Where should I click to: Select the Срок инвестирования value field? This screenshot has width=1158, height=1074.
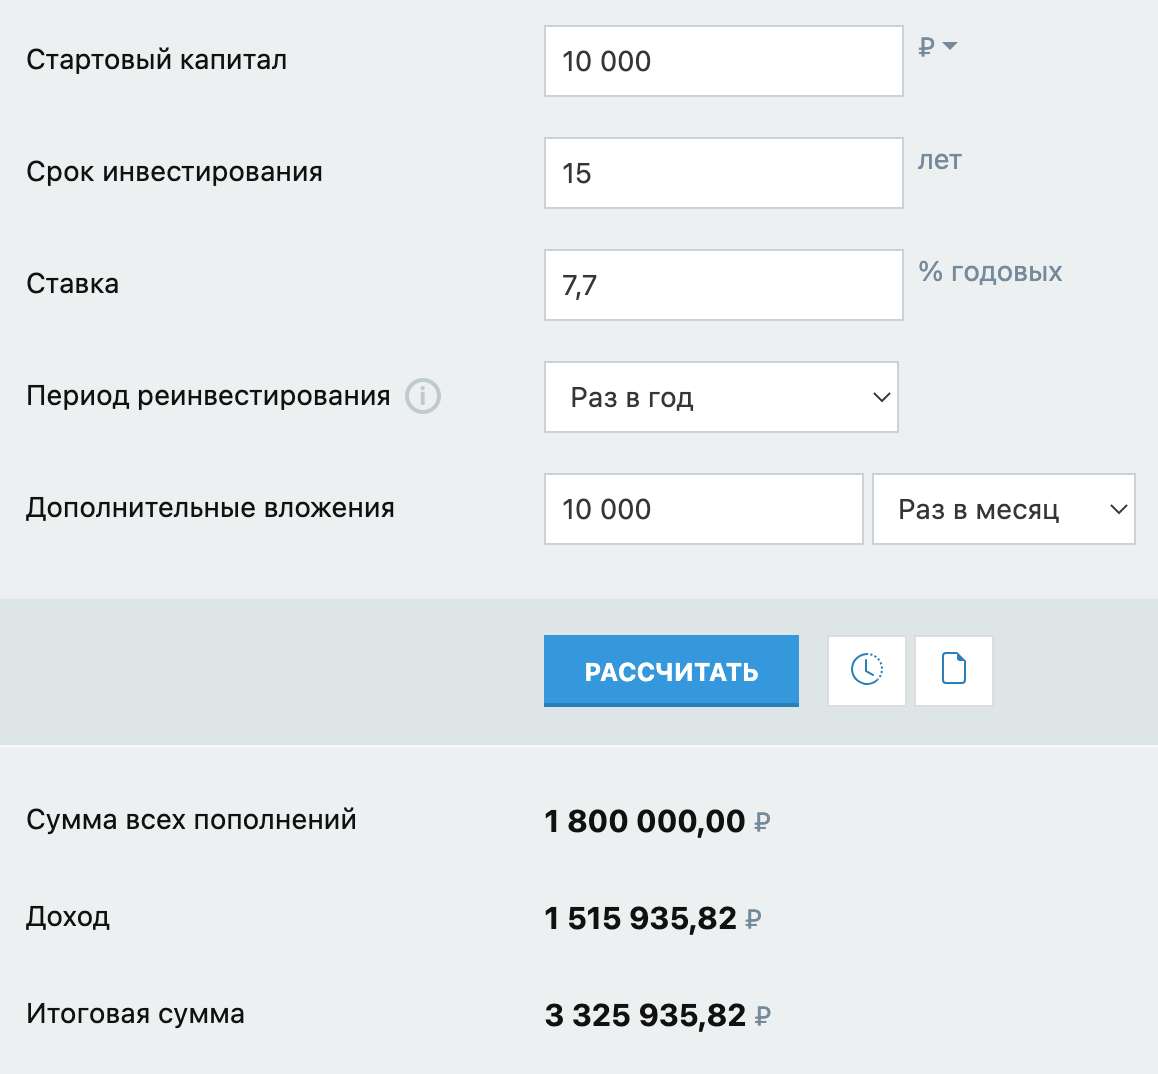coord(723,173)
